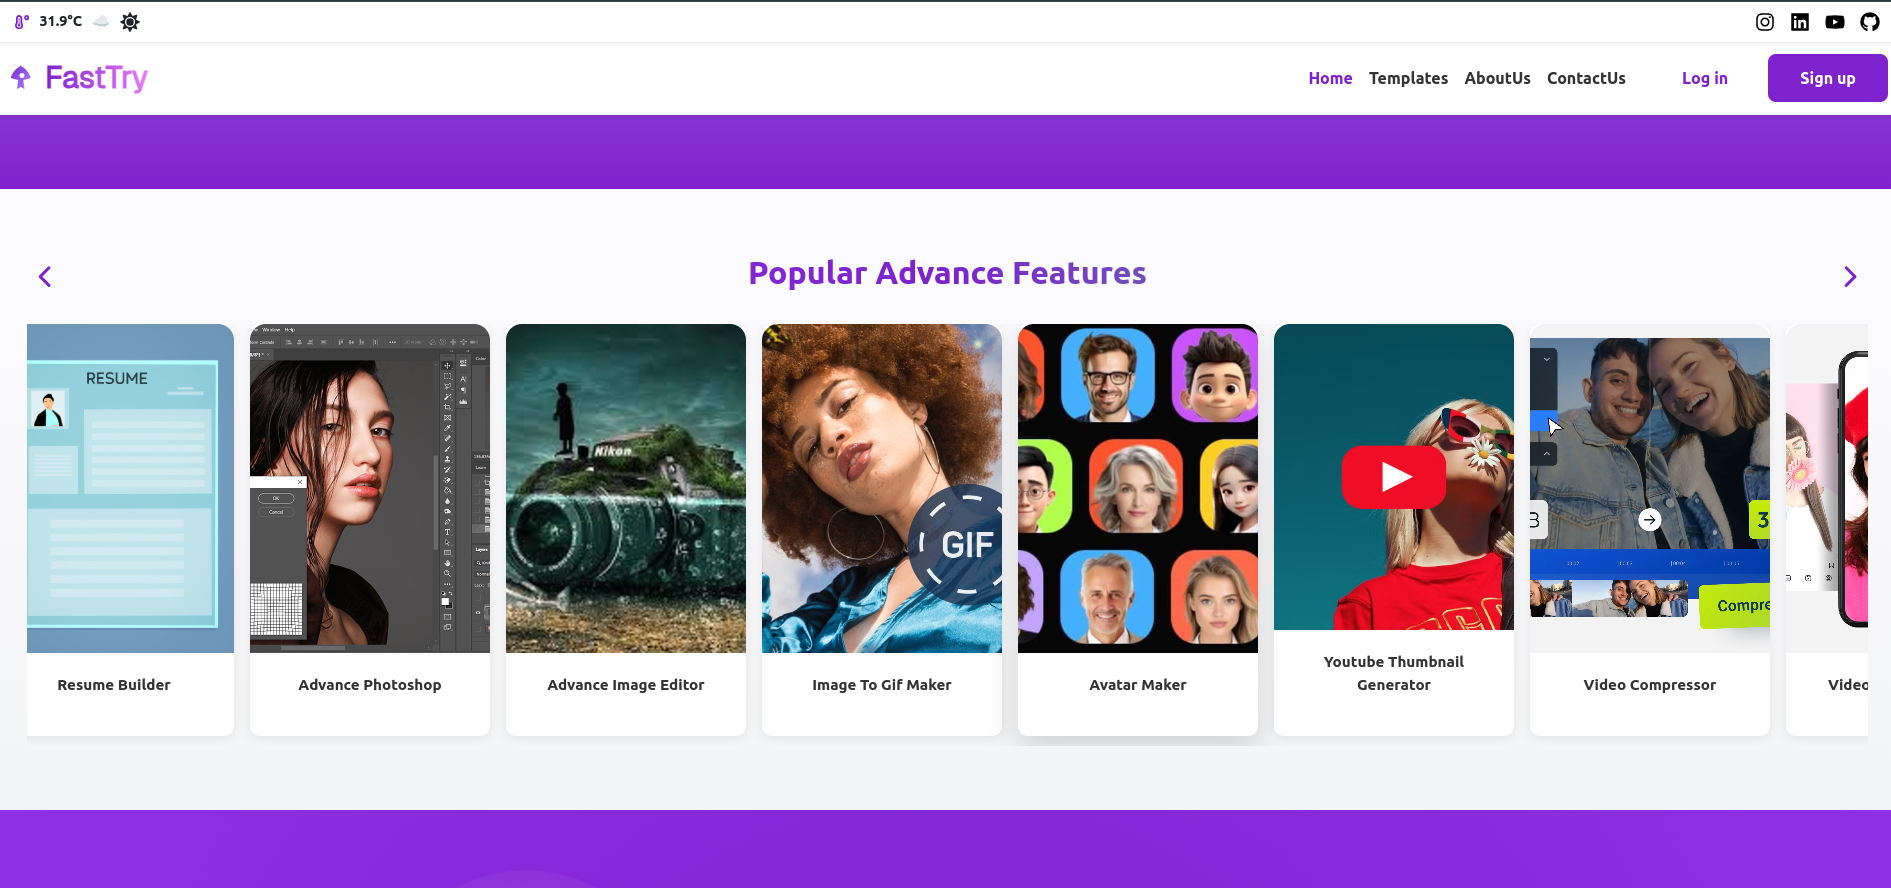Click the Popular Advance Features heading
The image size is (1891, 888).
coord(947,273)
